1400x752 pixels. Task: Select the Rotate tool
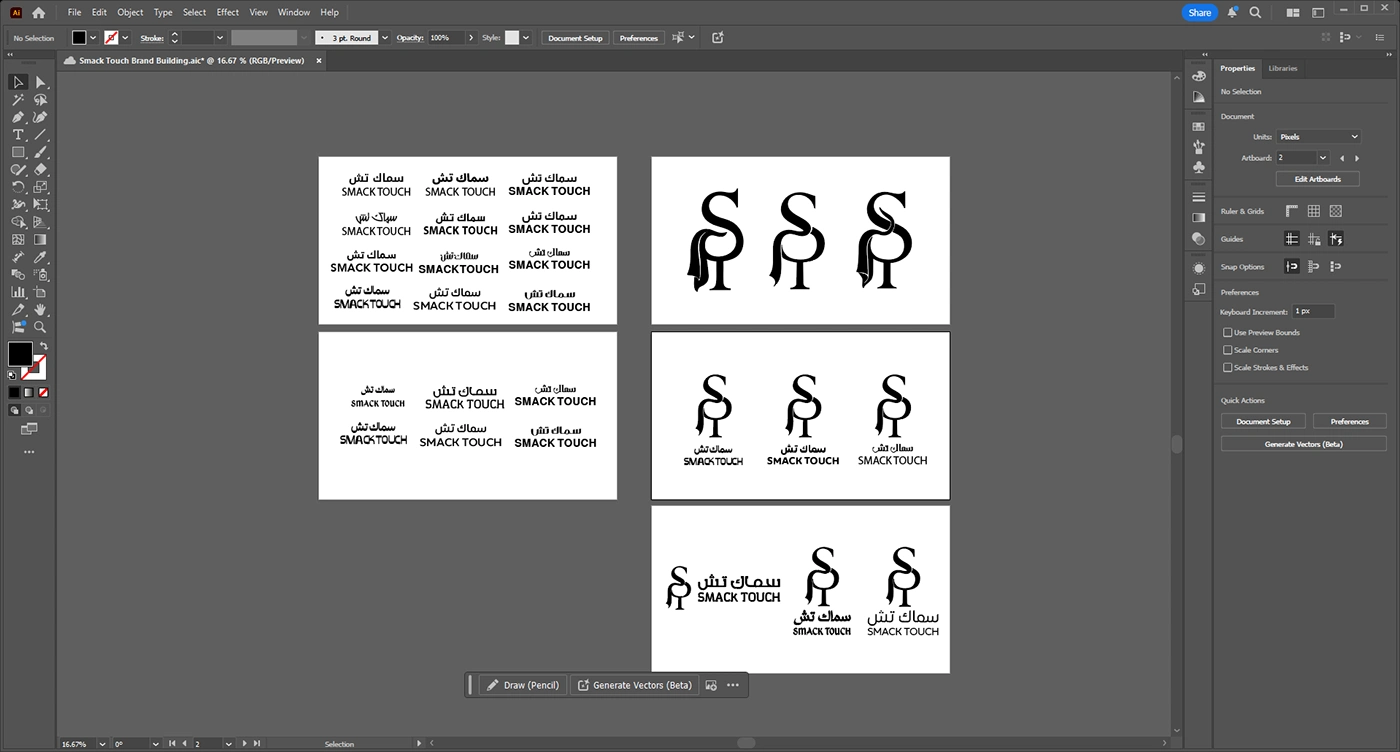point(18,187)
